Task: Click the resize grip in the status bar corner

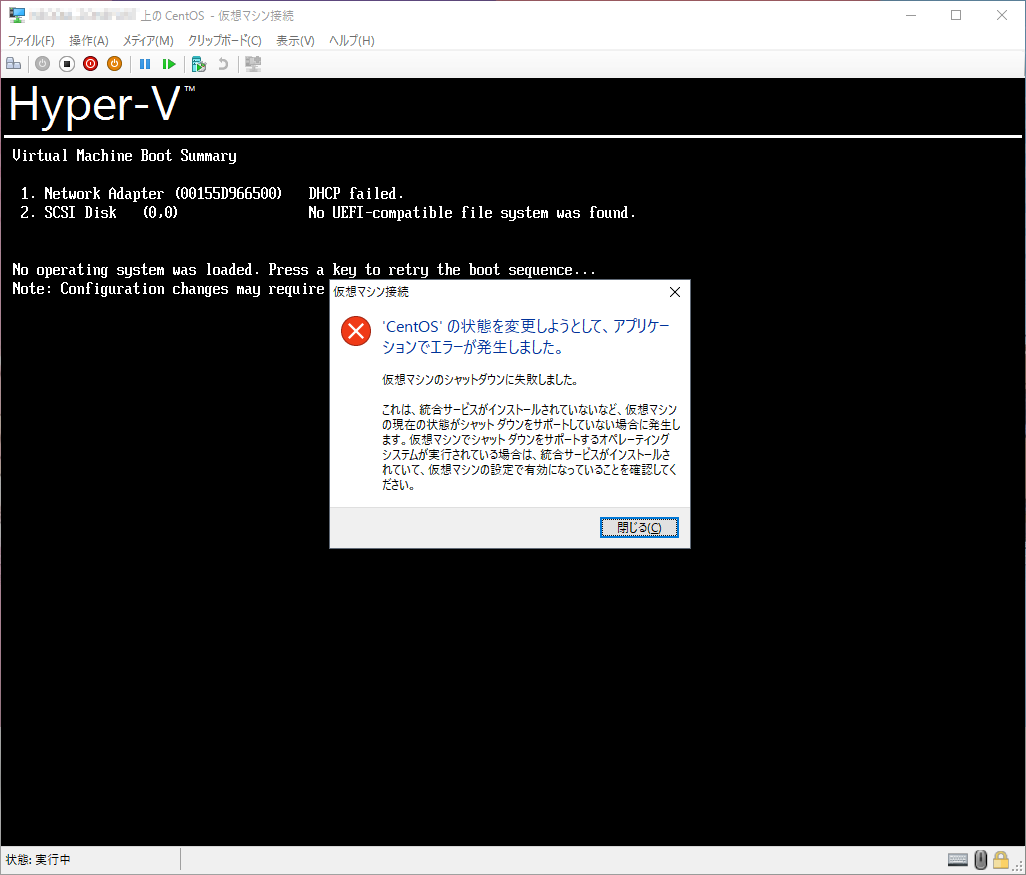Action: pyautogui.click(x=1018, y=866)
